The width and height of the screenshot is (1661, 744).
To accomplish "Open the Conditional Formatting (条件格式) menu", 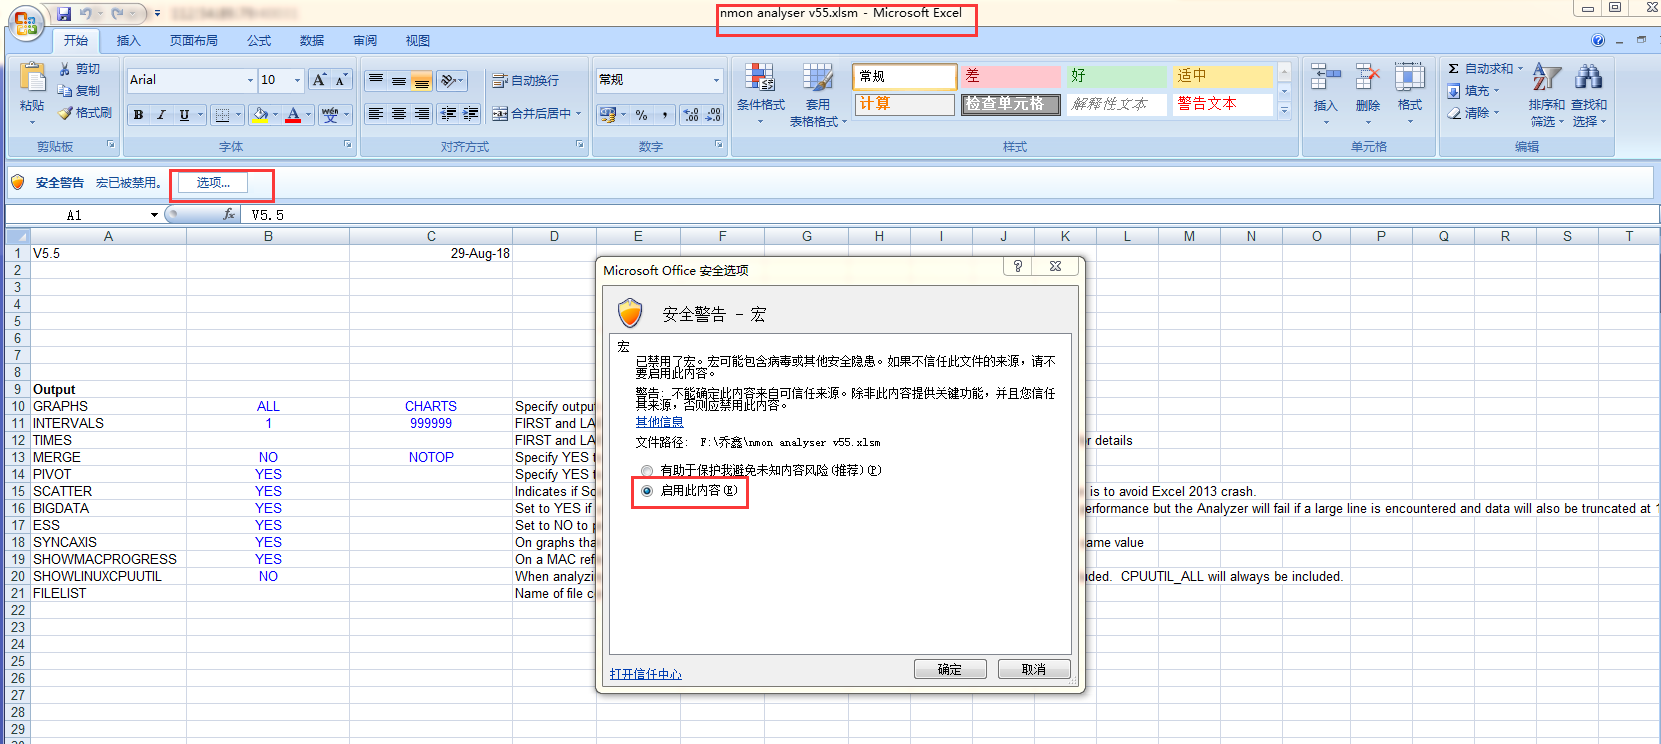I will click(760, 94).
